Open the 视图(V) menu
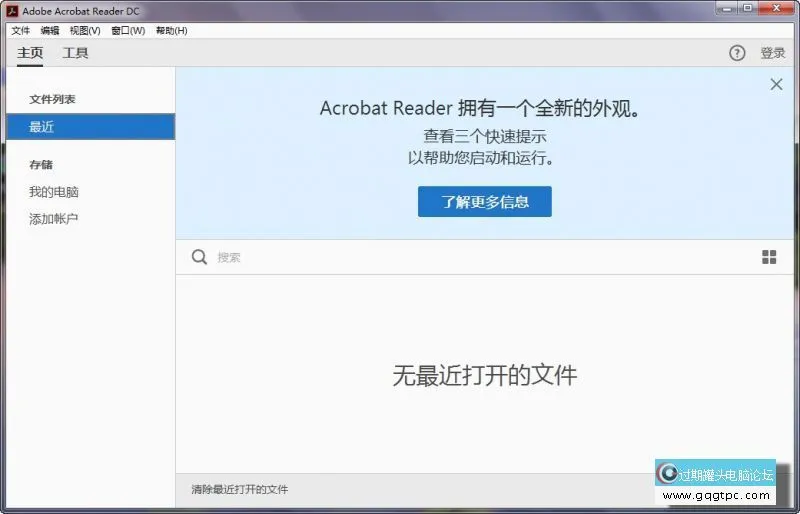 85,31
